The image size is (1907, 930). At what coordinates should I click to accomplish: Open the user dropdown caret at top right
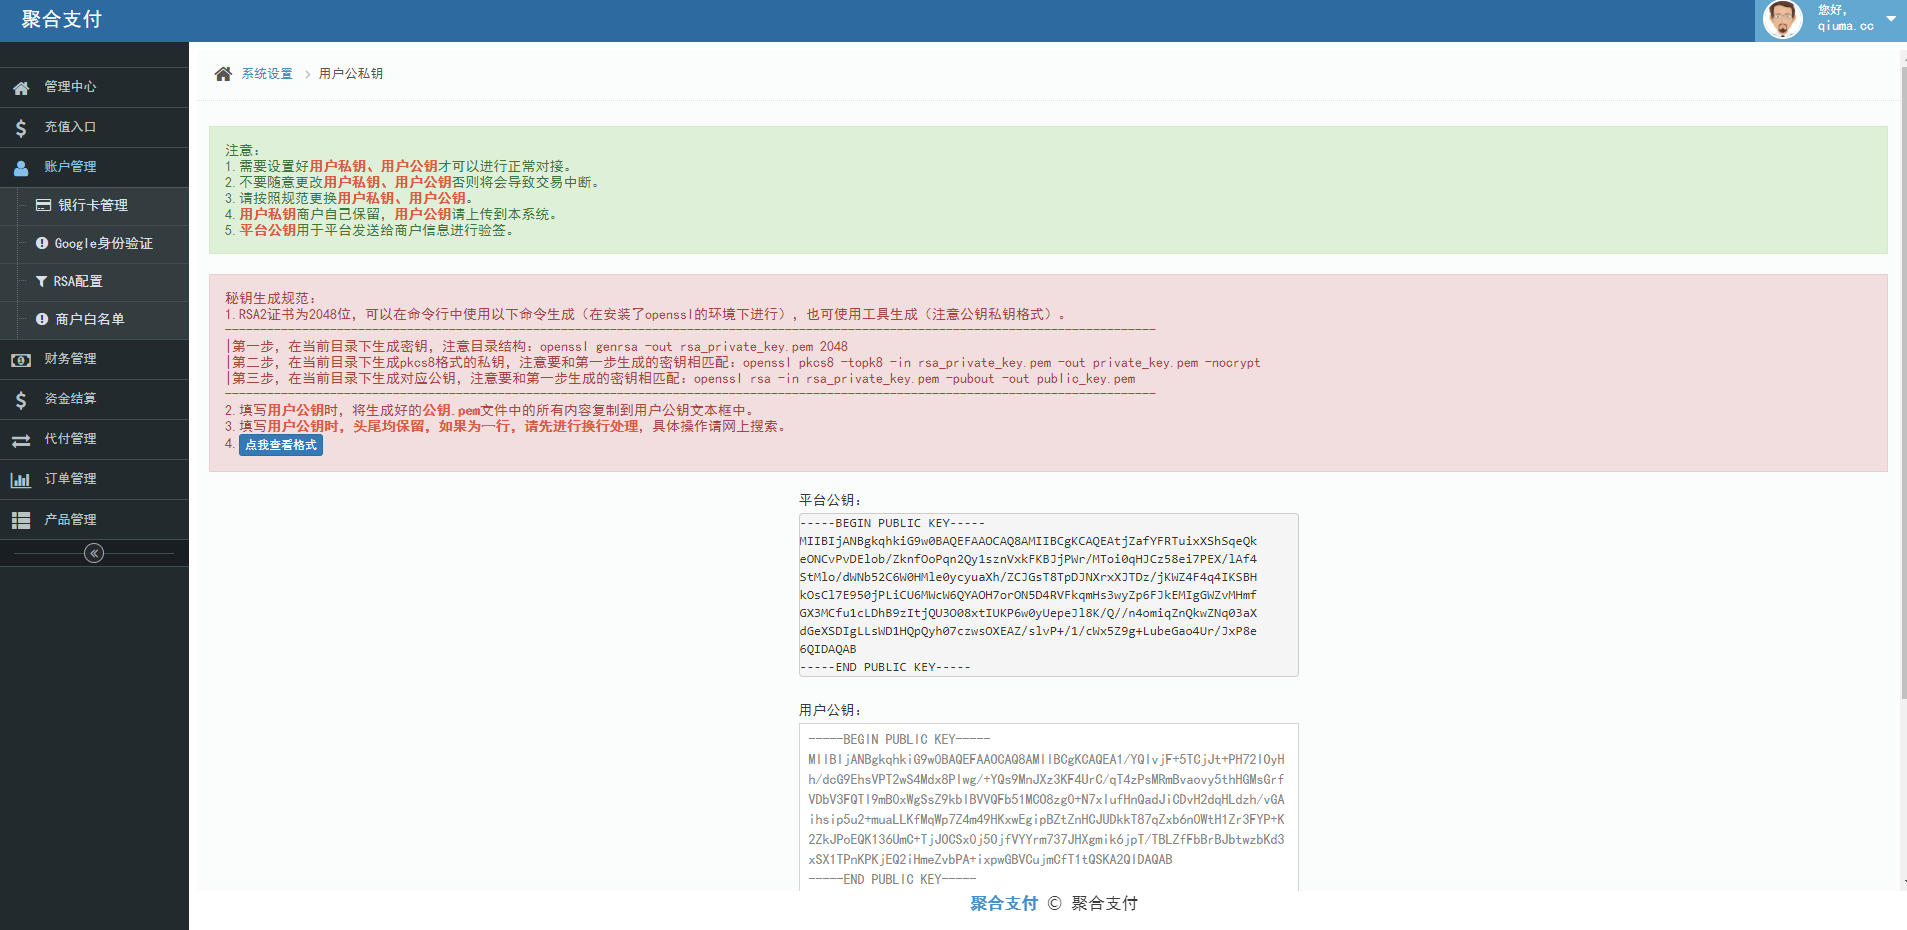click(x=1891, y=19)
